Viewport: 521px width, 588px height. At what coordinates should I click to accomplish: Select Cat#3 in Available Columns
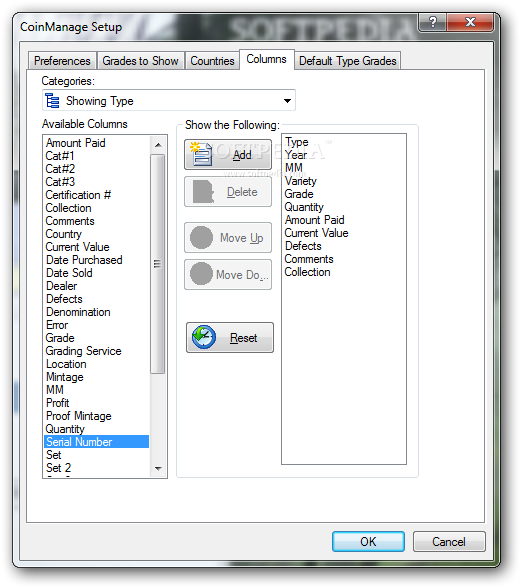(97, 182)
